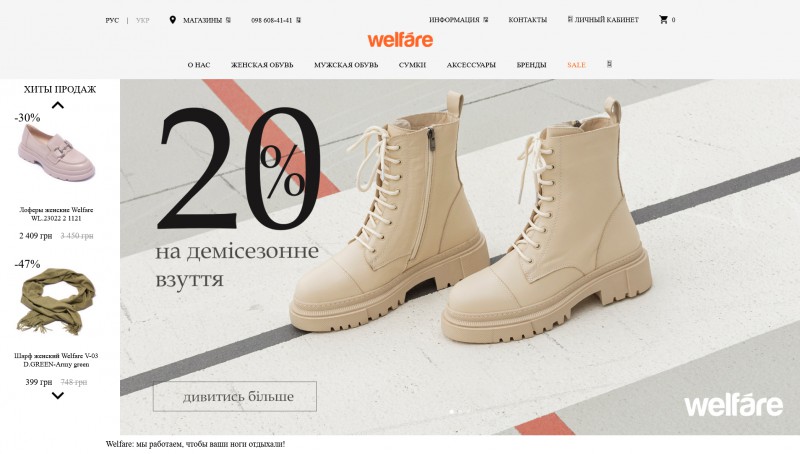This screenshot has width=800, height=454.
Task: Expand the phone number 098 608-41-41 dropdown
Action: [276, 20]
